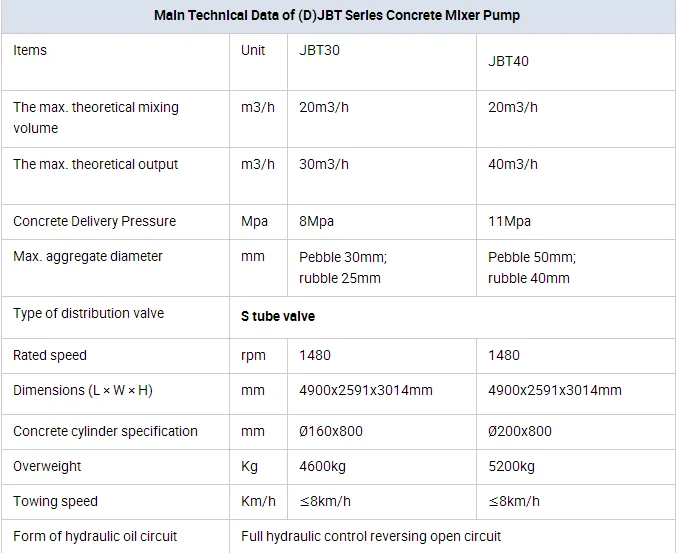
Task: Click the 8Mpa delivery pressure value
Action: pos(316,221)
